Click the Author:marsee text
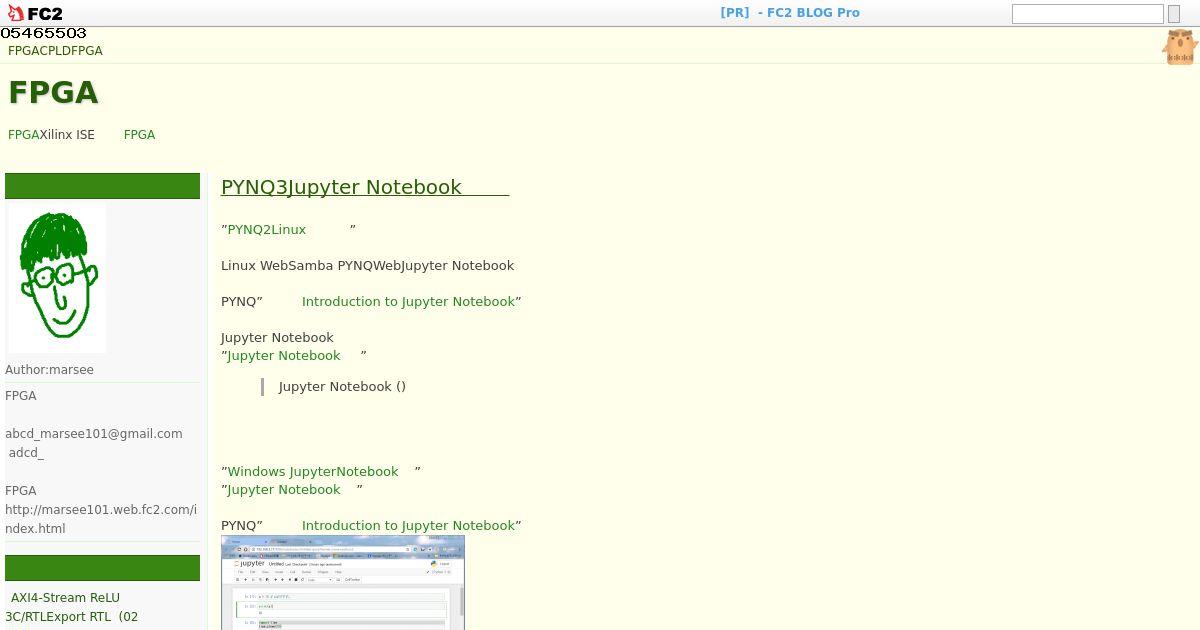 (49, 370)
